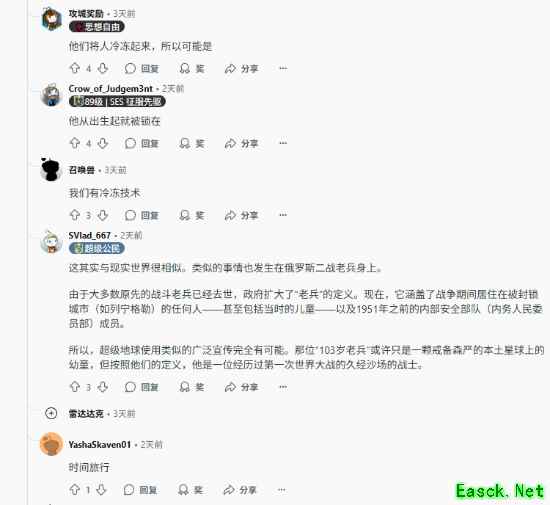
Task: Open more options on 攻城奖励 comment
Action: [283, 68]
